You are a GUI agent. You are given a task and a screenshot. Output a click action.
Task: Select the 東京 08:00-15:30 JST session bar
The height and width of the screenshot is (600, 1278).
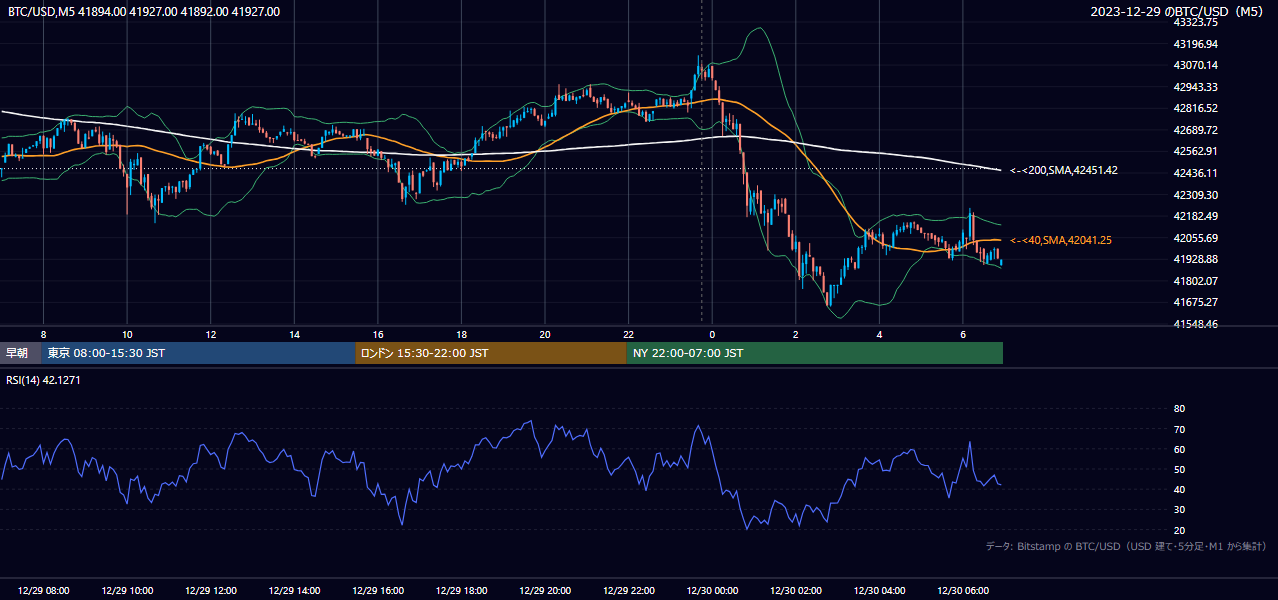click(198, 353)
